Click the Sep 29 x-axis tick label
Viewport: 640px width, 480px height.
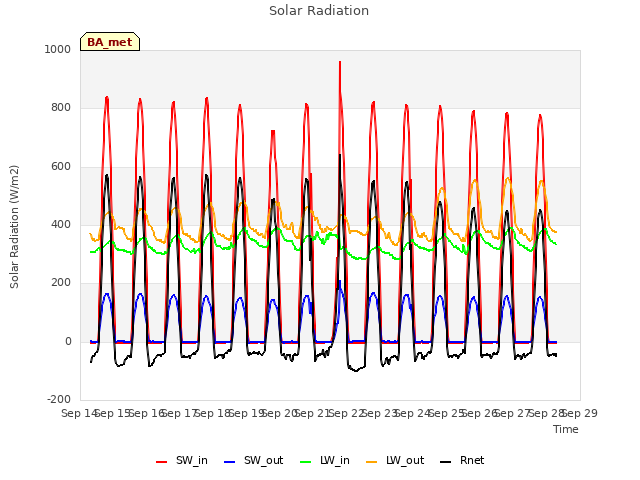(x=580, y=413)
